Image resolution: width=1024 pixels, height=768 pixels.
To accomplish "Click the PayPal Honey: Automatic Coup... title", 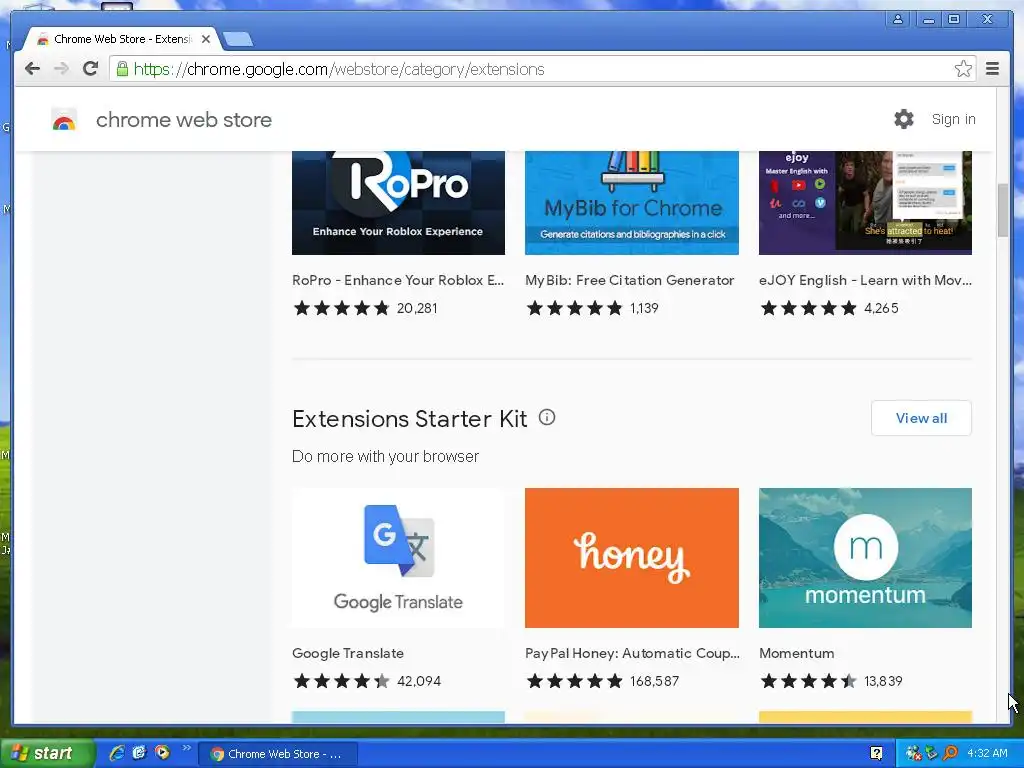I will pos(632,653).
